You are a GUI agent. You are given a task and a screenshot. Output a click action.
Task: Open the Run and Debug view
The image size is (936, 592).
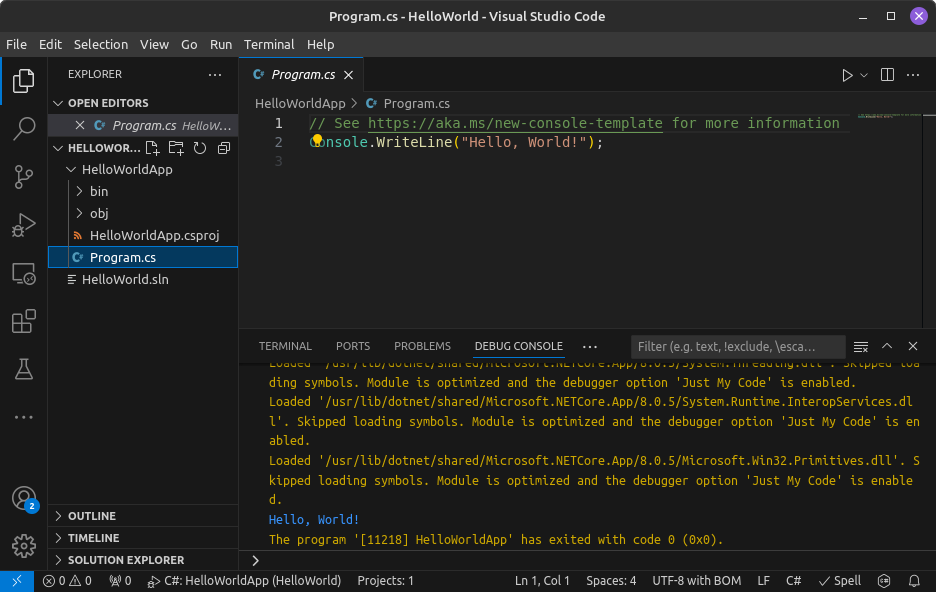click(23, 225)
